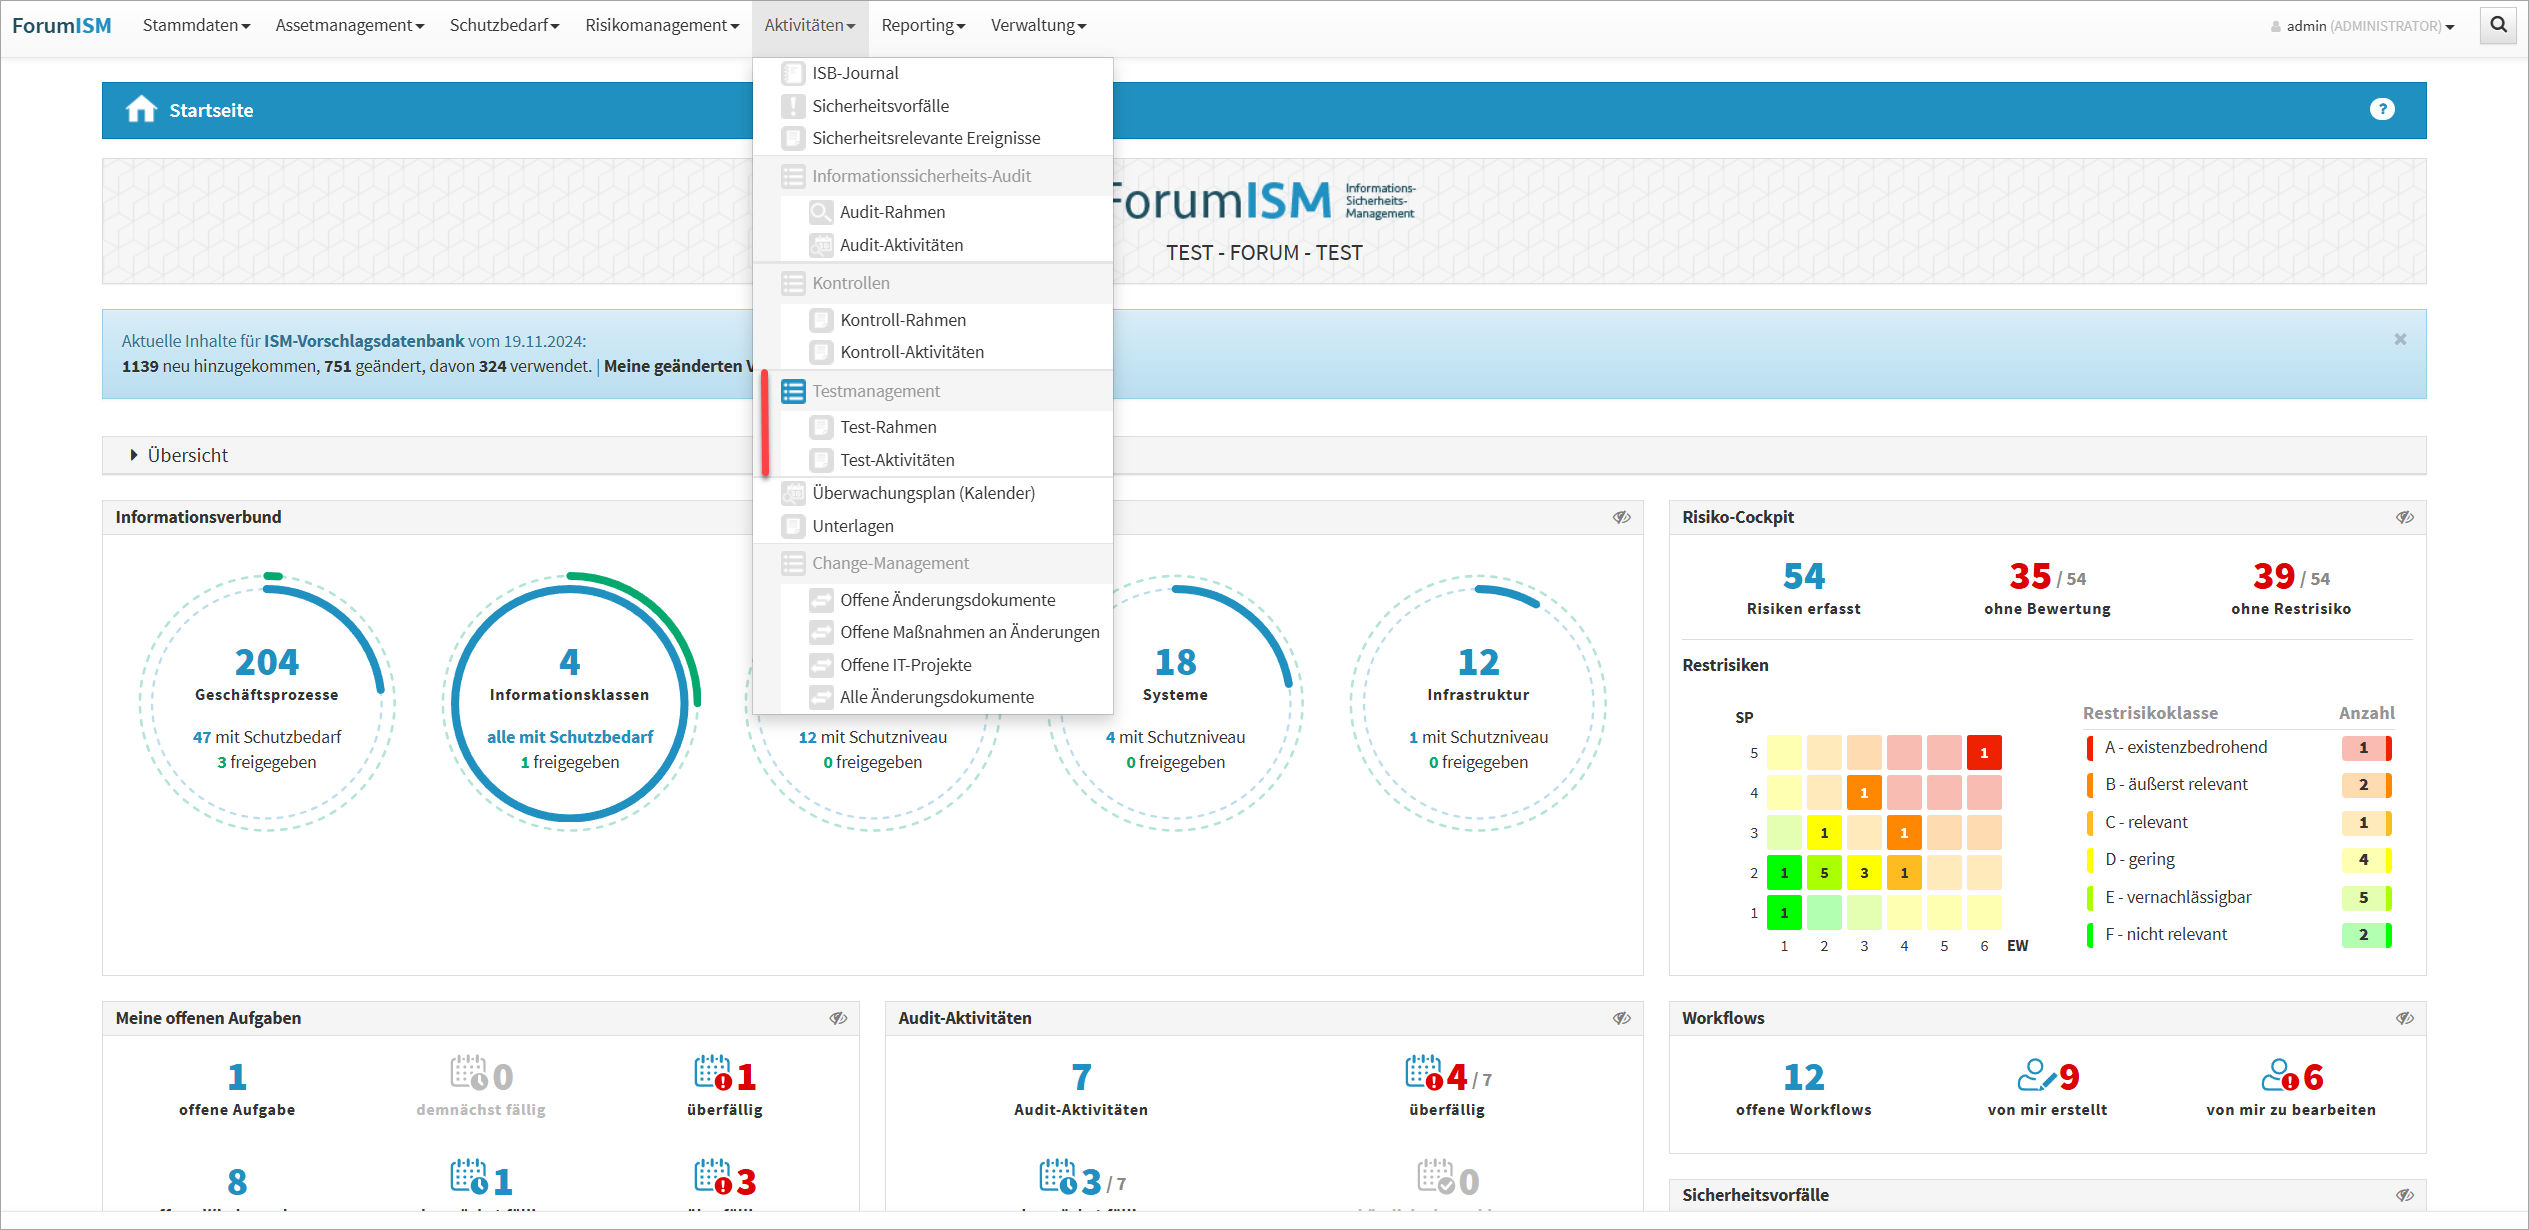Screen dimensions: 2529x1230
Task: Open the Reporting dropdown menu
Action: point(922,25)
